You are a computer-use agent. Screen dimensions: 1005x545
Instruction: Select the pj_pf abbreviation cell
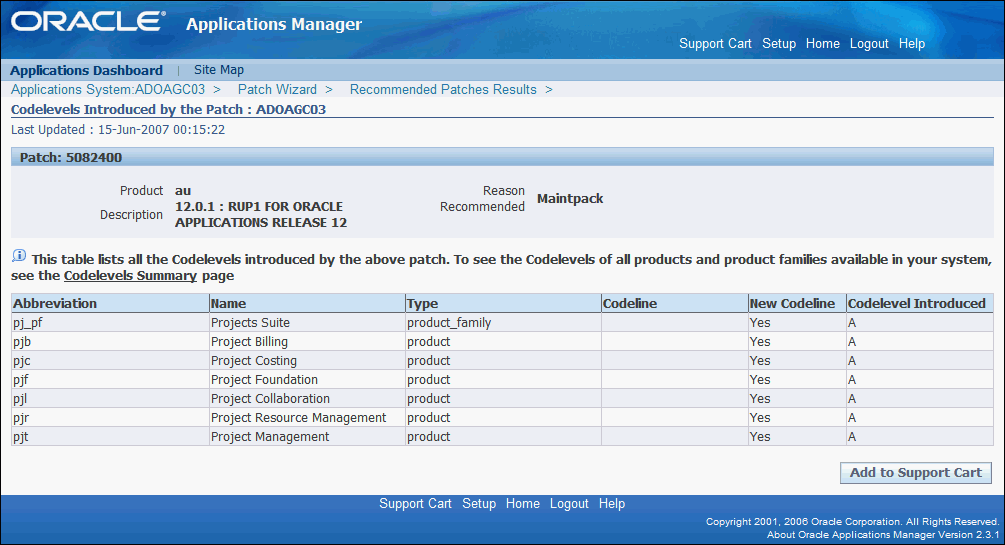coord(110,323)
